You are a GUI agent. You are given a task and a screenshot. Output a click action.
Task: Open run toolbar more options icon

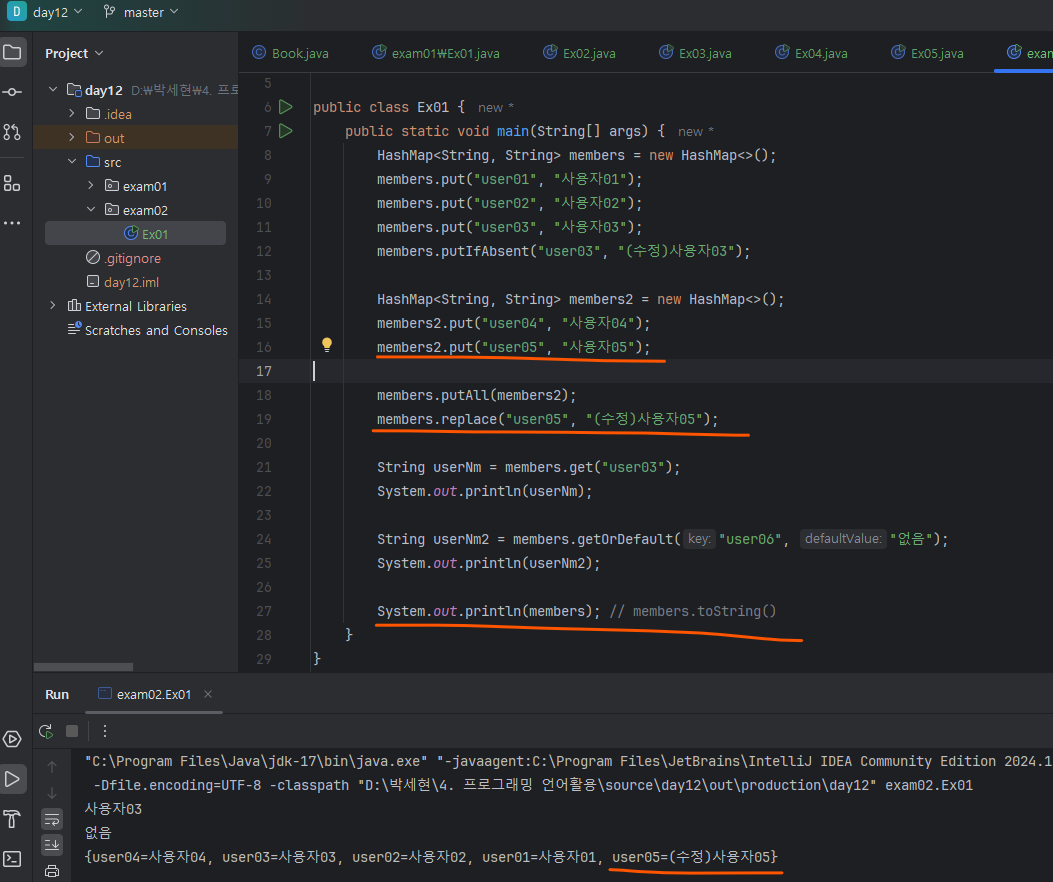pos(105,731)
